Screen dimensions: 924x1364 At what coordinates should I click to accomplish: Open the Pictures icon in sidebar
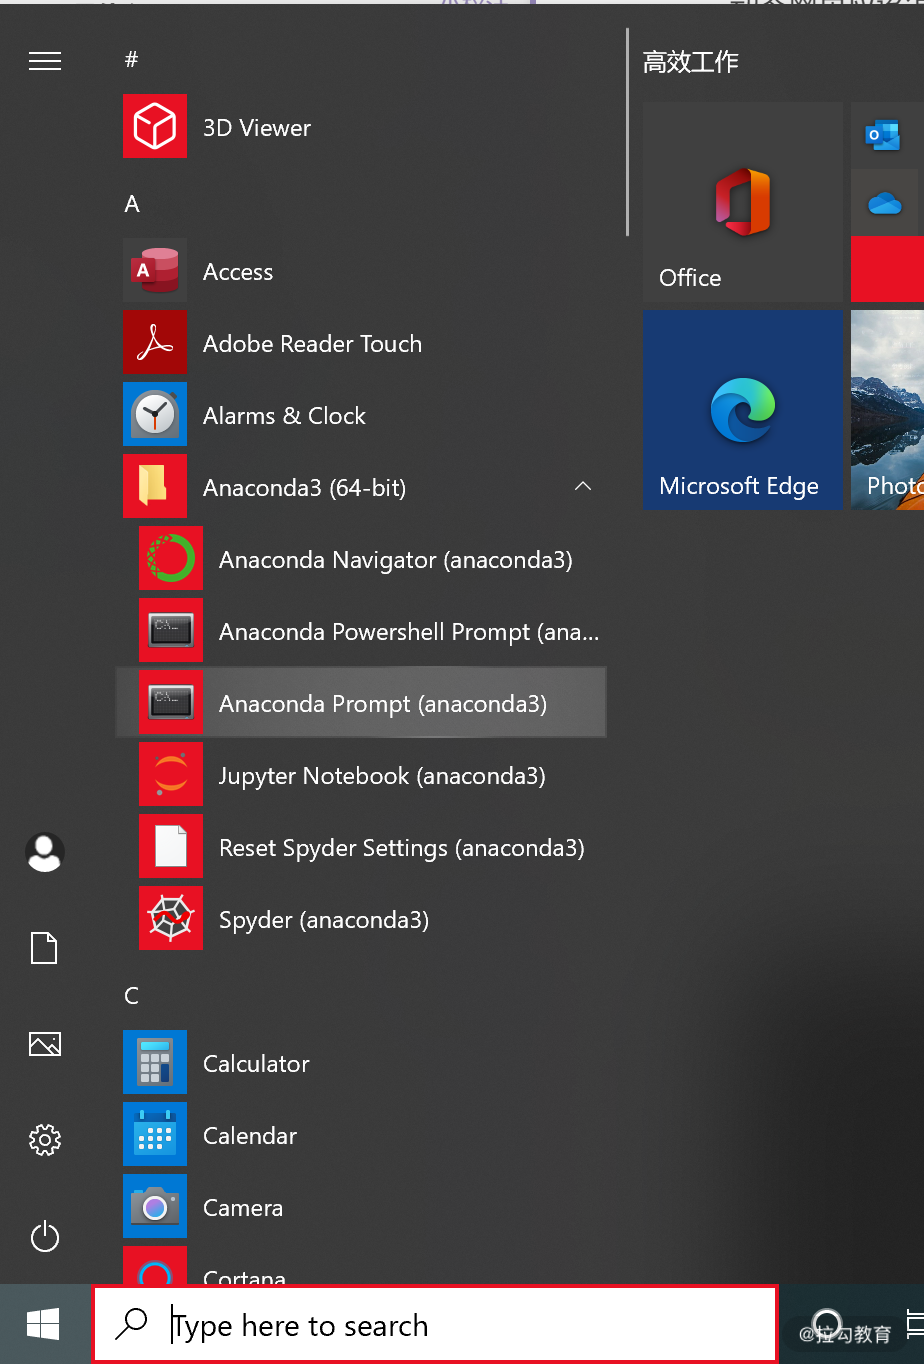click(x=45, y=1044)
